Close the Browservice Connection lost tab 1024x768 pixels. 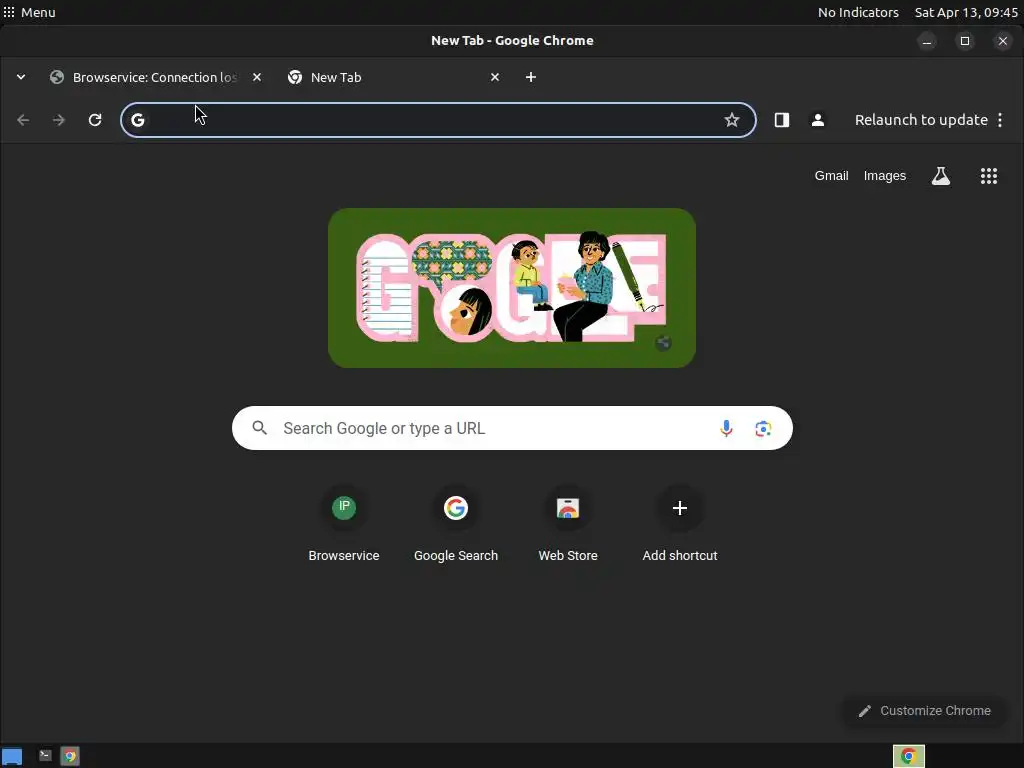(257, 77)
